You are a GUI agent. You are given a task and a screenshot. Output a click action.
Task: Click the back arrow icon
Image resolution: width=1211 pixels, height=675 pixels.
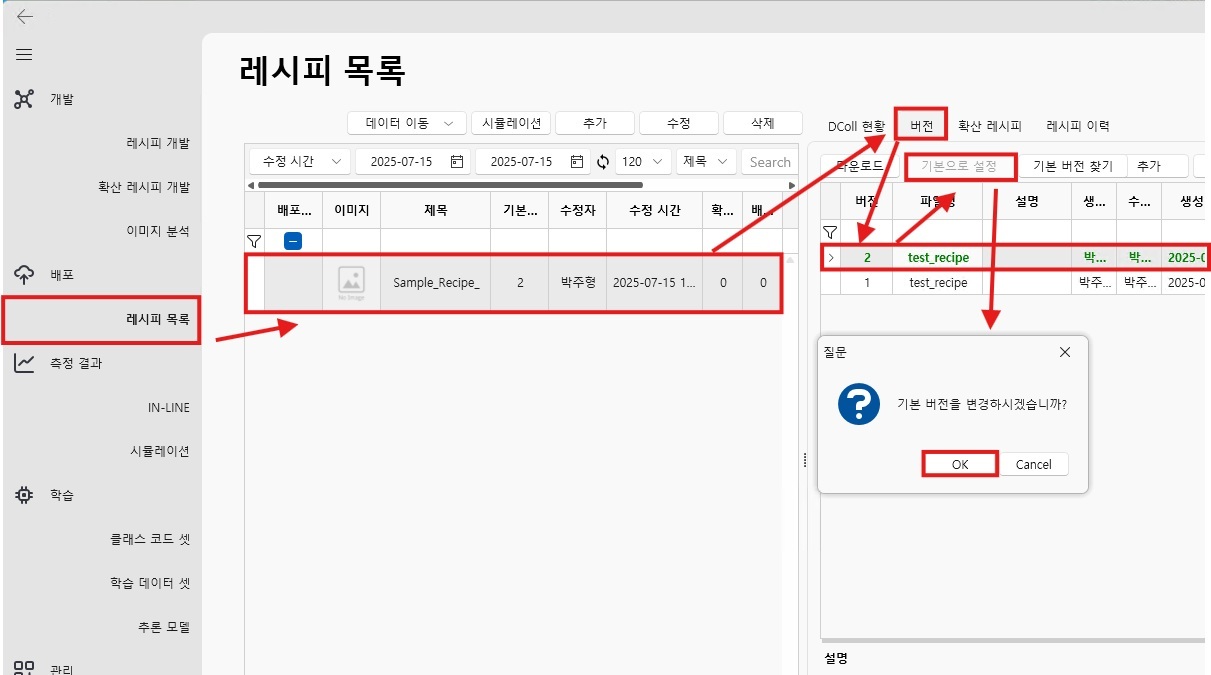click(25, 16)
